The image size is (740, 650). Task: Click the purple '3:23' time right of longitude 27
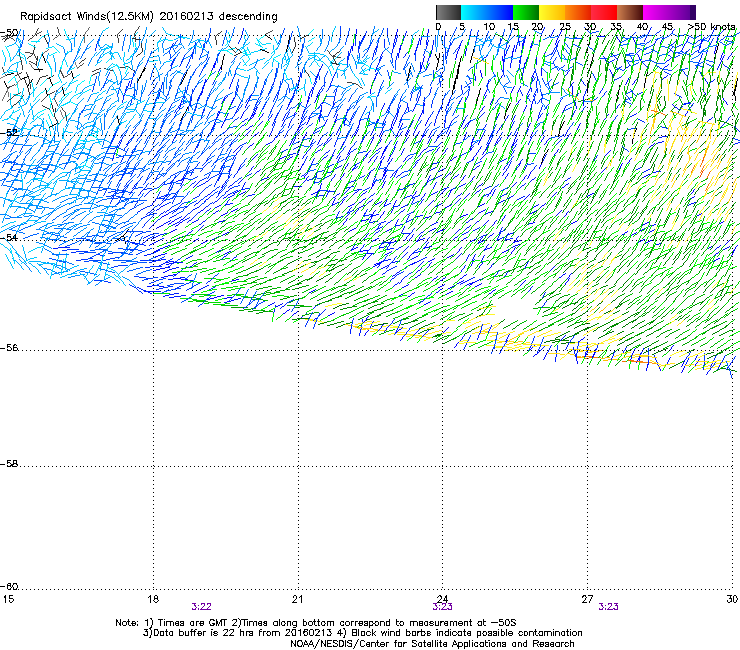click(608, 607)
